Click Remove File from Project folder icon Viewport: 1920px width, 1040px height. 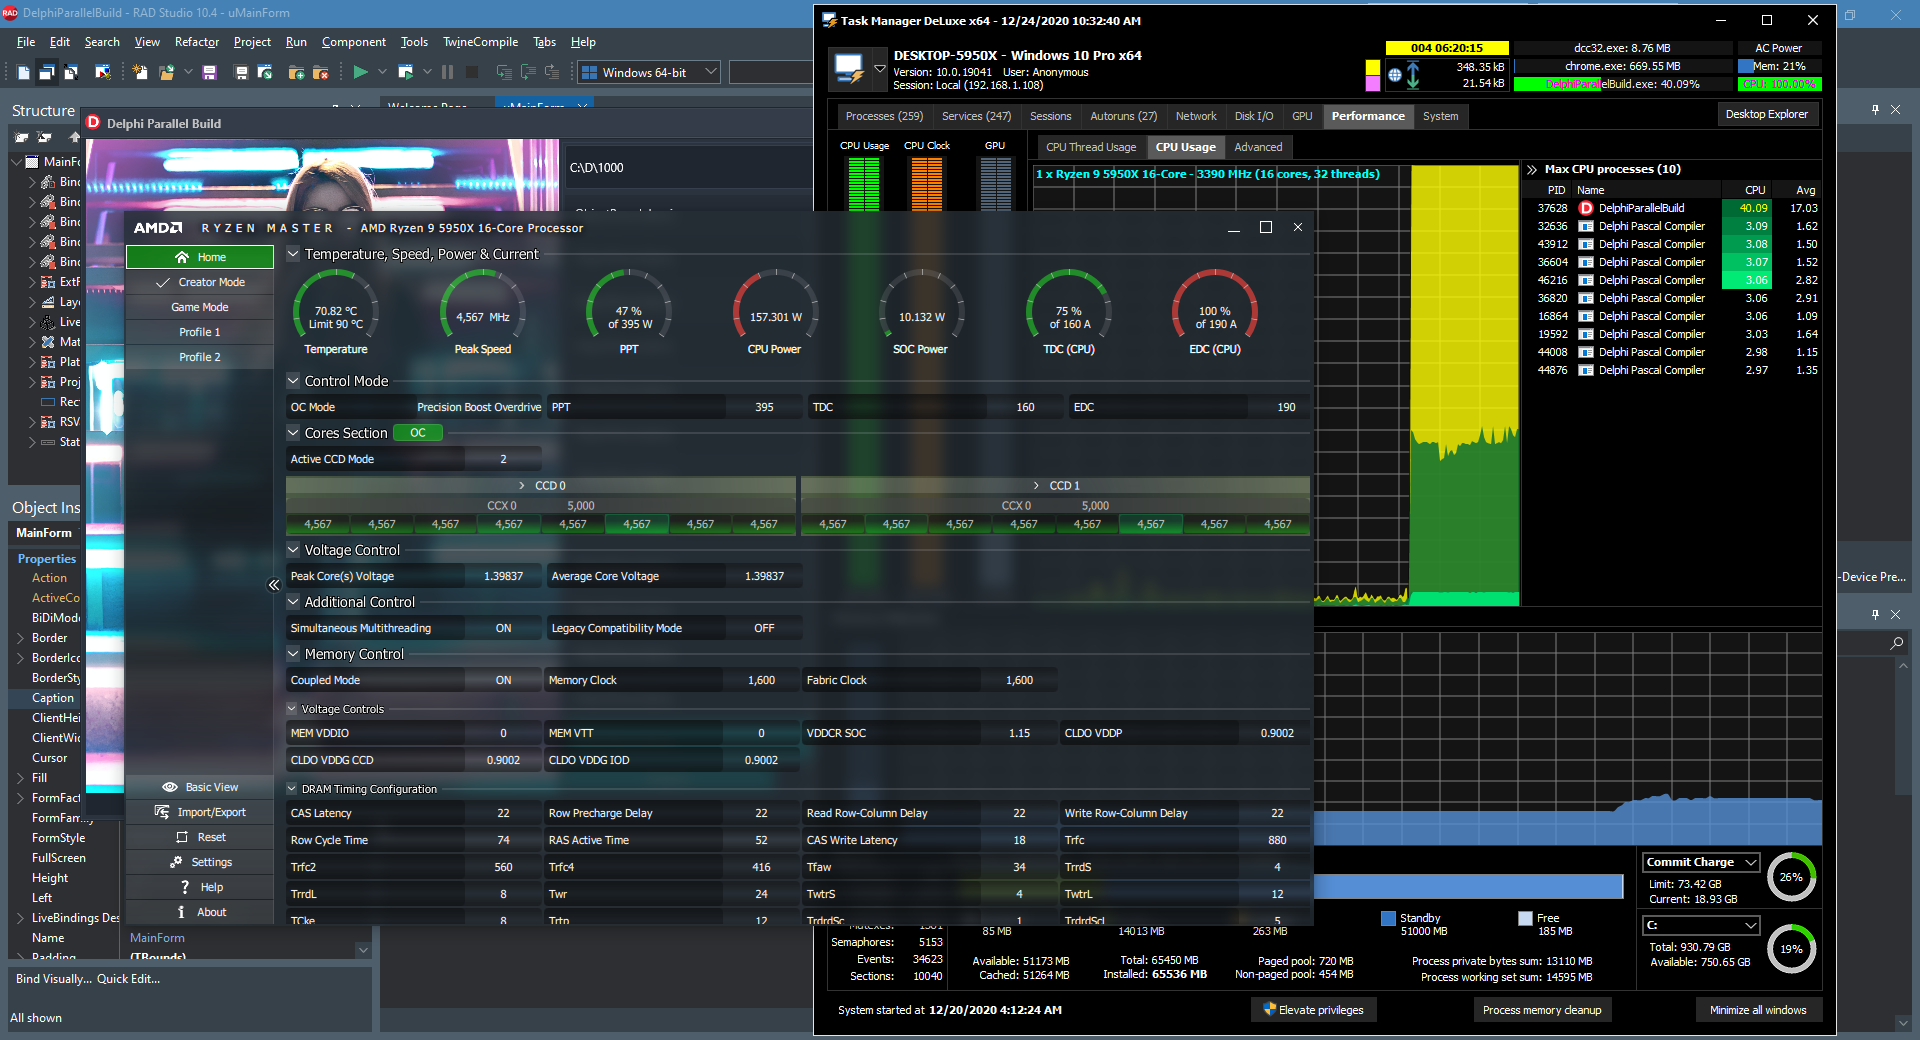click(x=320, y=72)
